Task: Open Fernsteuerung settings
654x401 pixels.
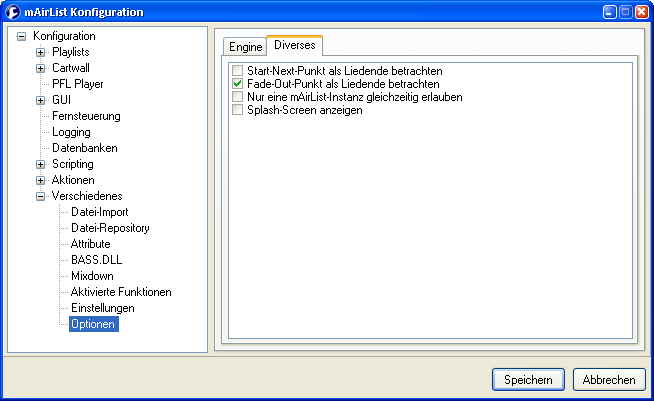Action: point(86,116)
